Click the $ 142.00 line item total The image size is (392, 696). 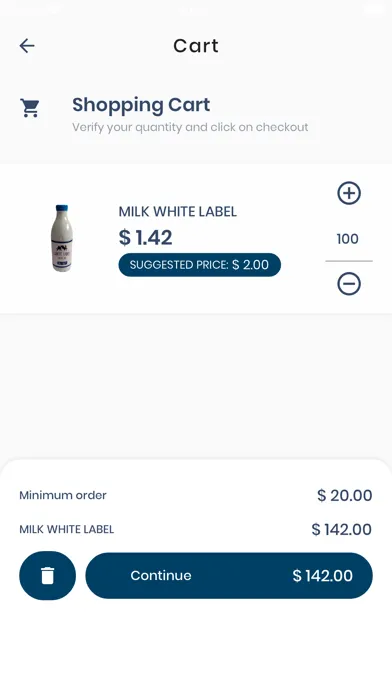pos(341,529)
